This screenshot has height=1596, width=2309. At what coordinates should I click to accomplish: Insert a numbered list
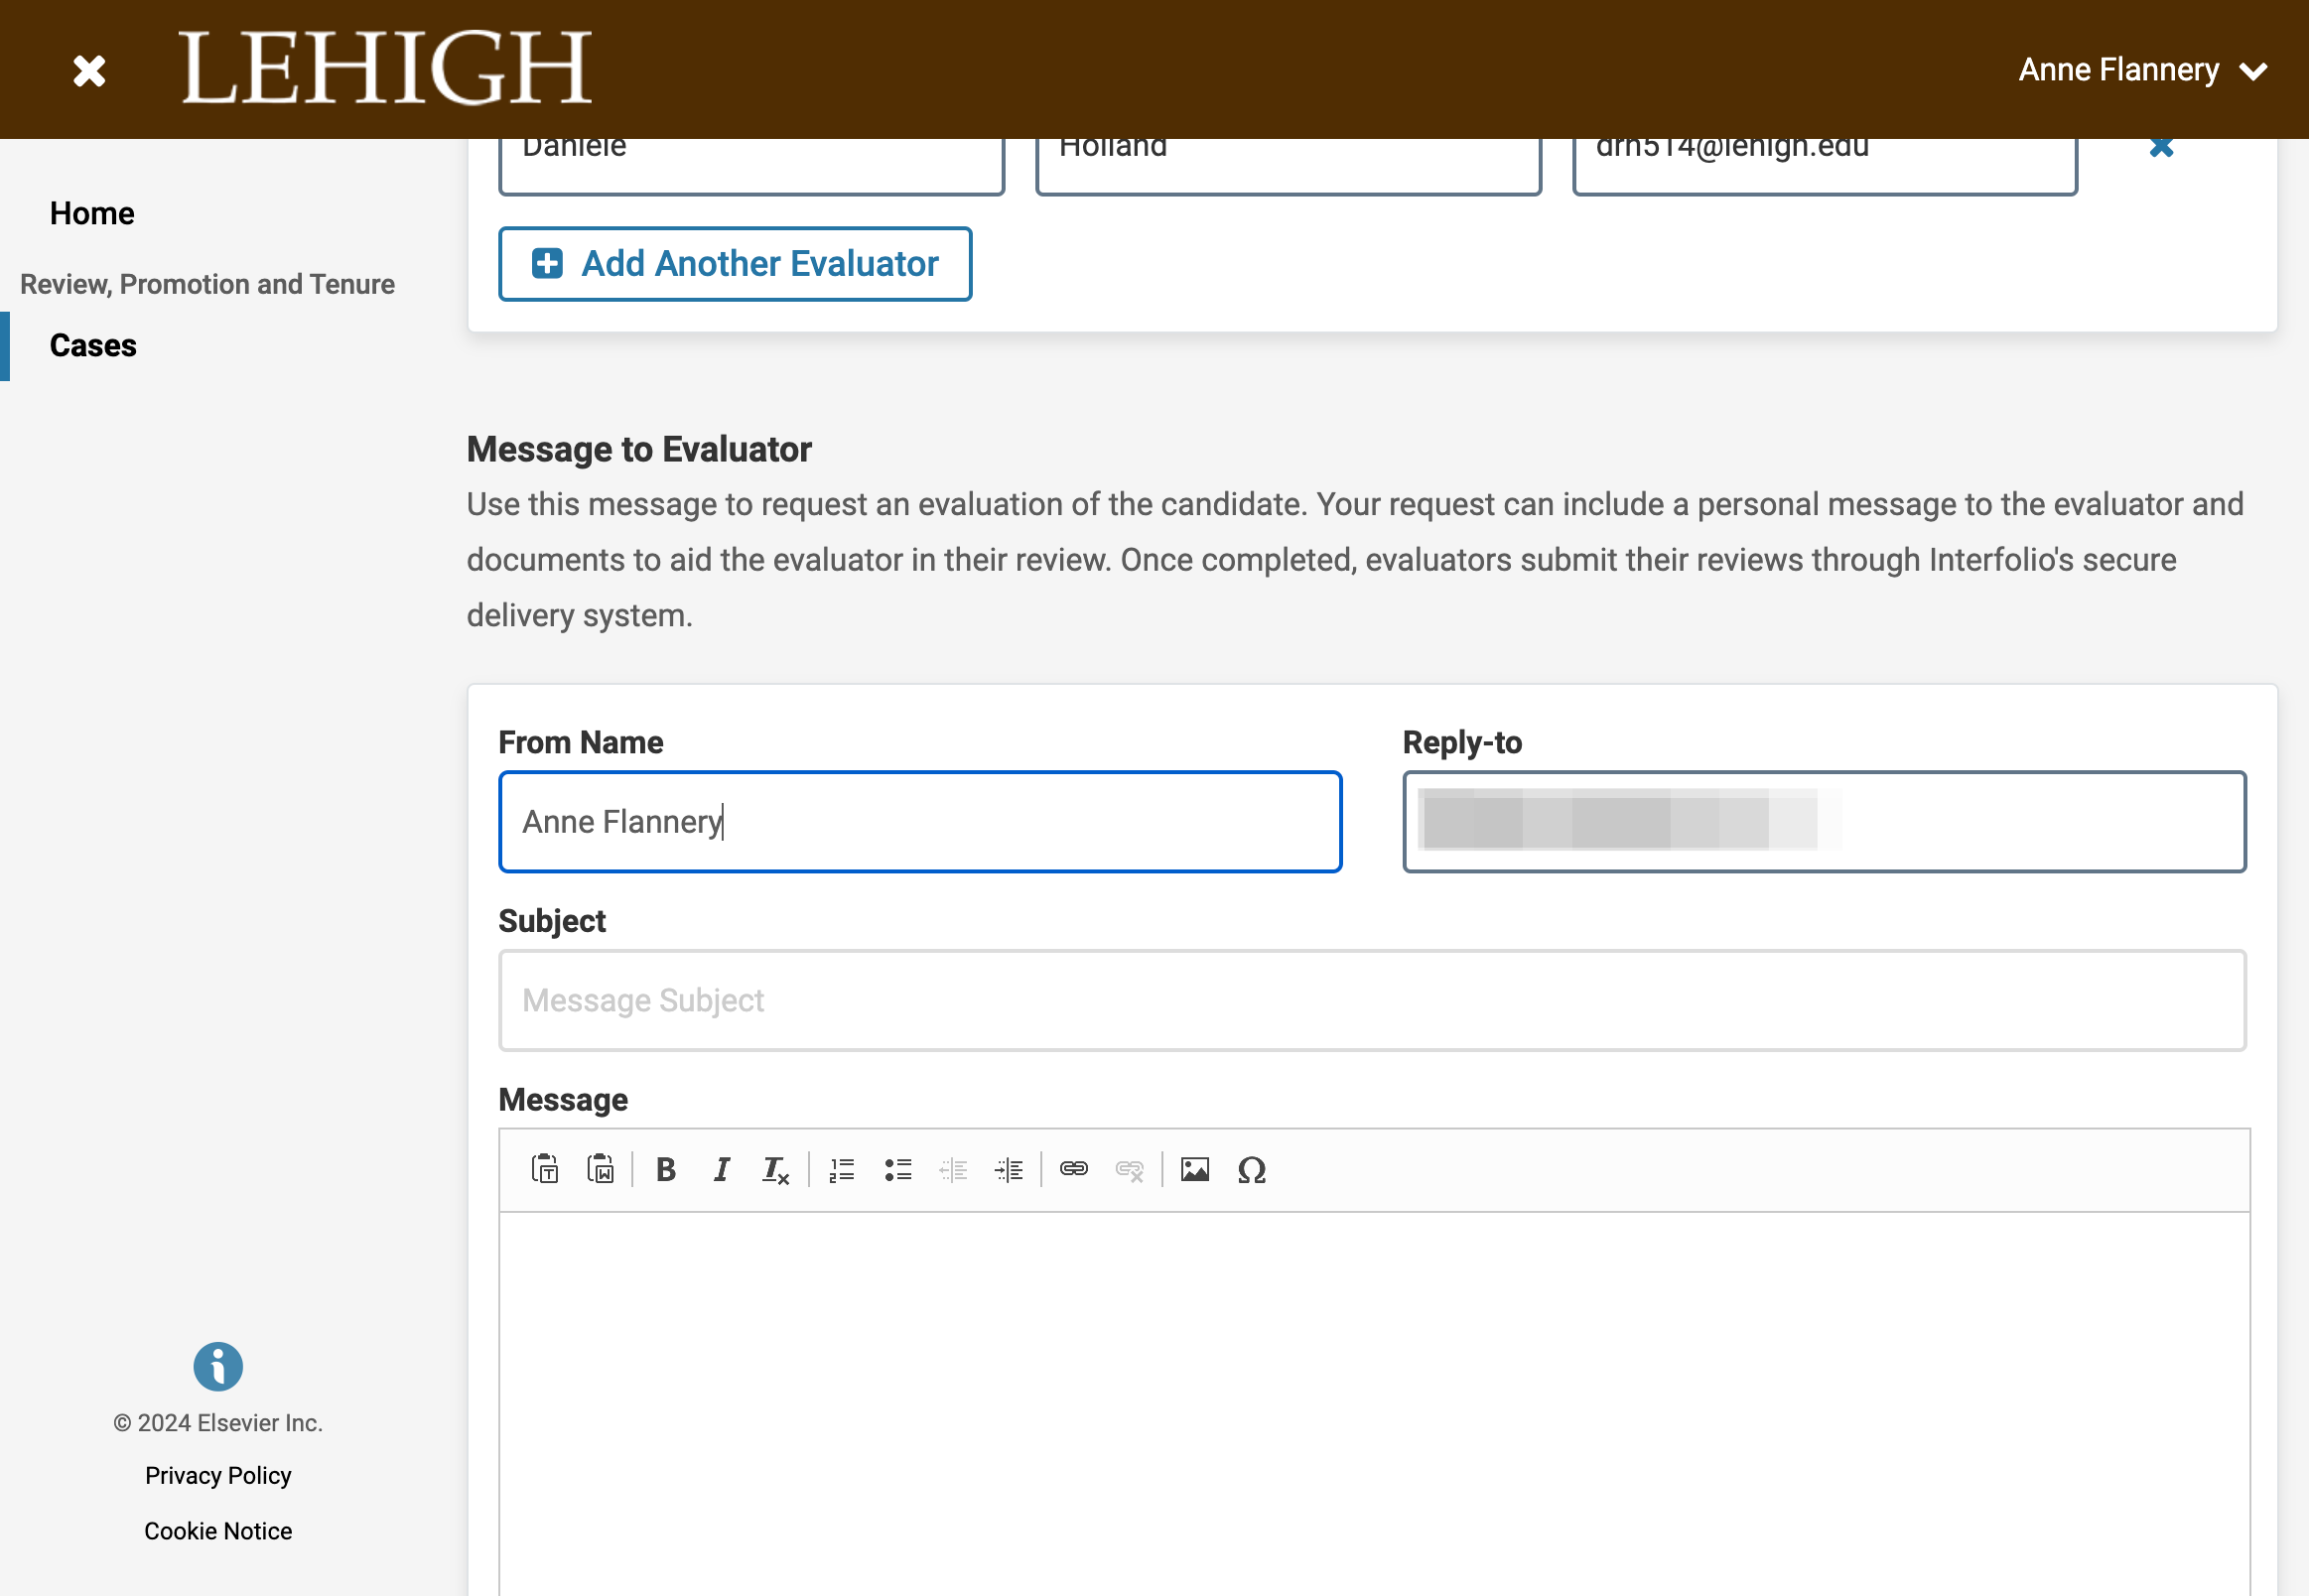[x=842, y=1169]
